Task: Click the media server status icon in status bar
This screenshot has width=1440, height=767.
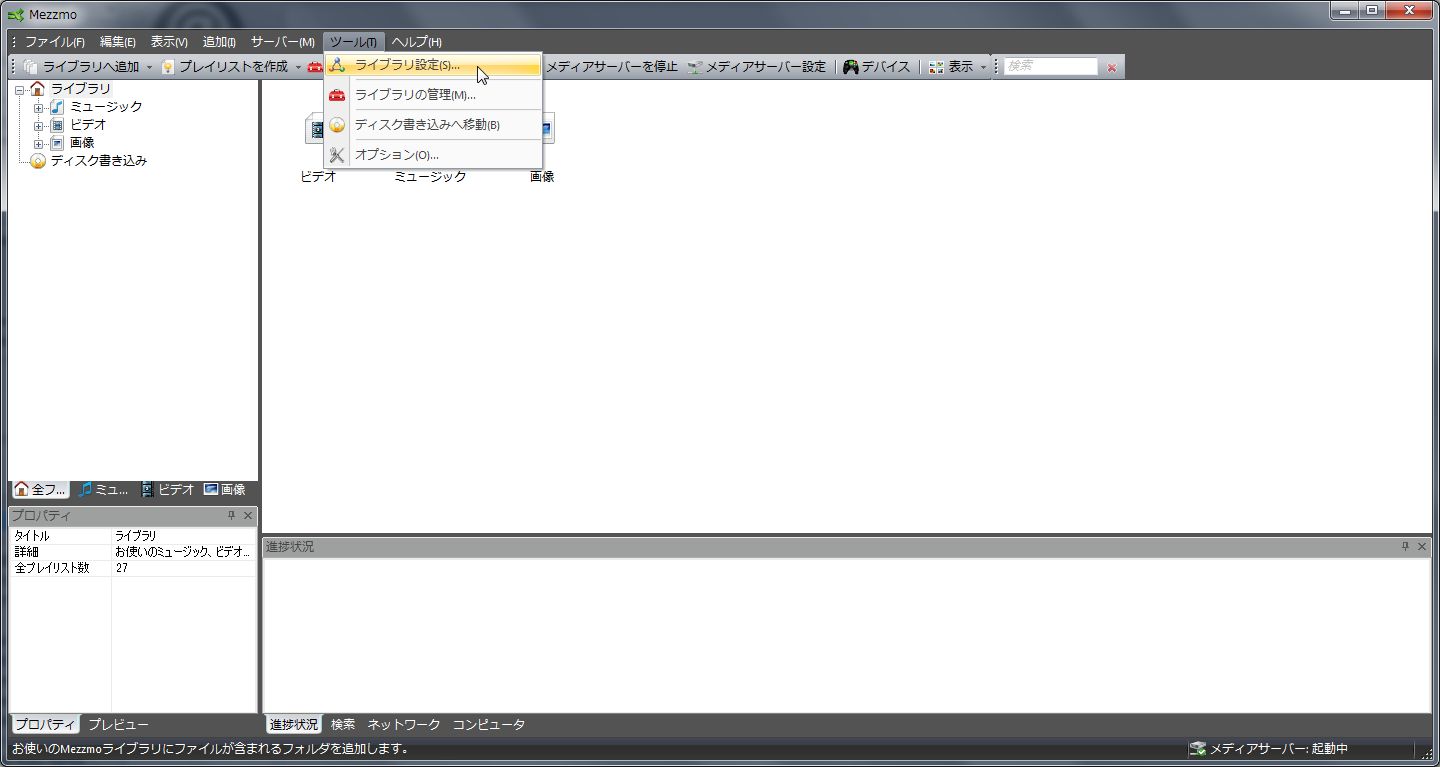Action: [1197, 748]
